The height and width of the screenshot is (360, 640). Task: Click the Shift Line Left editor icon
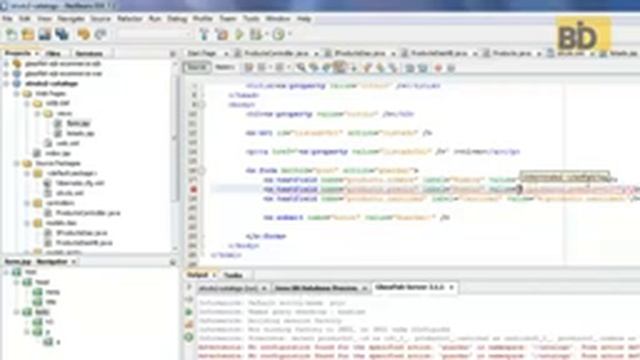409,68
